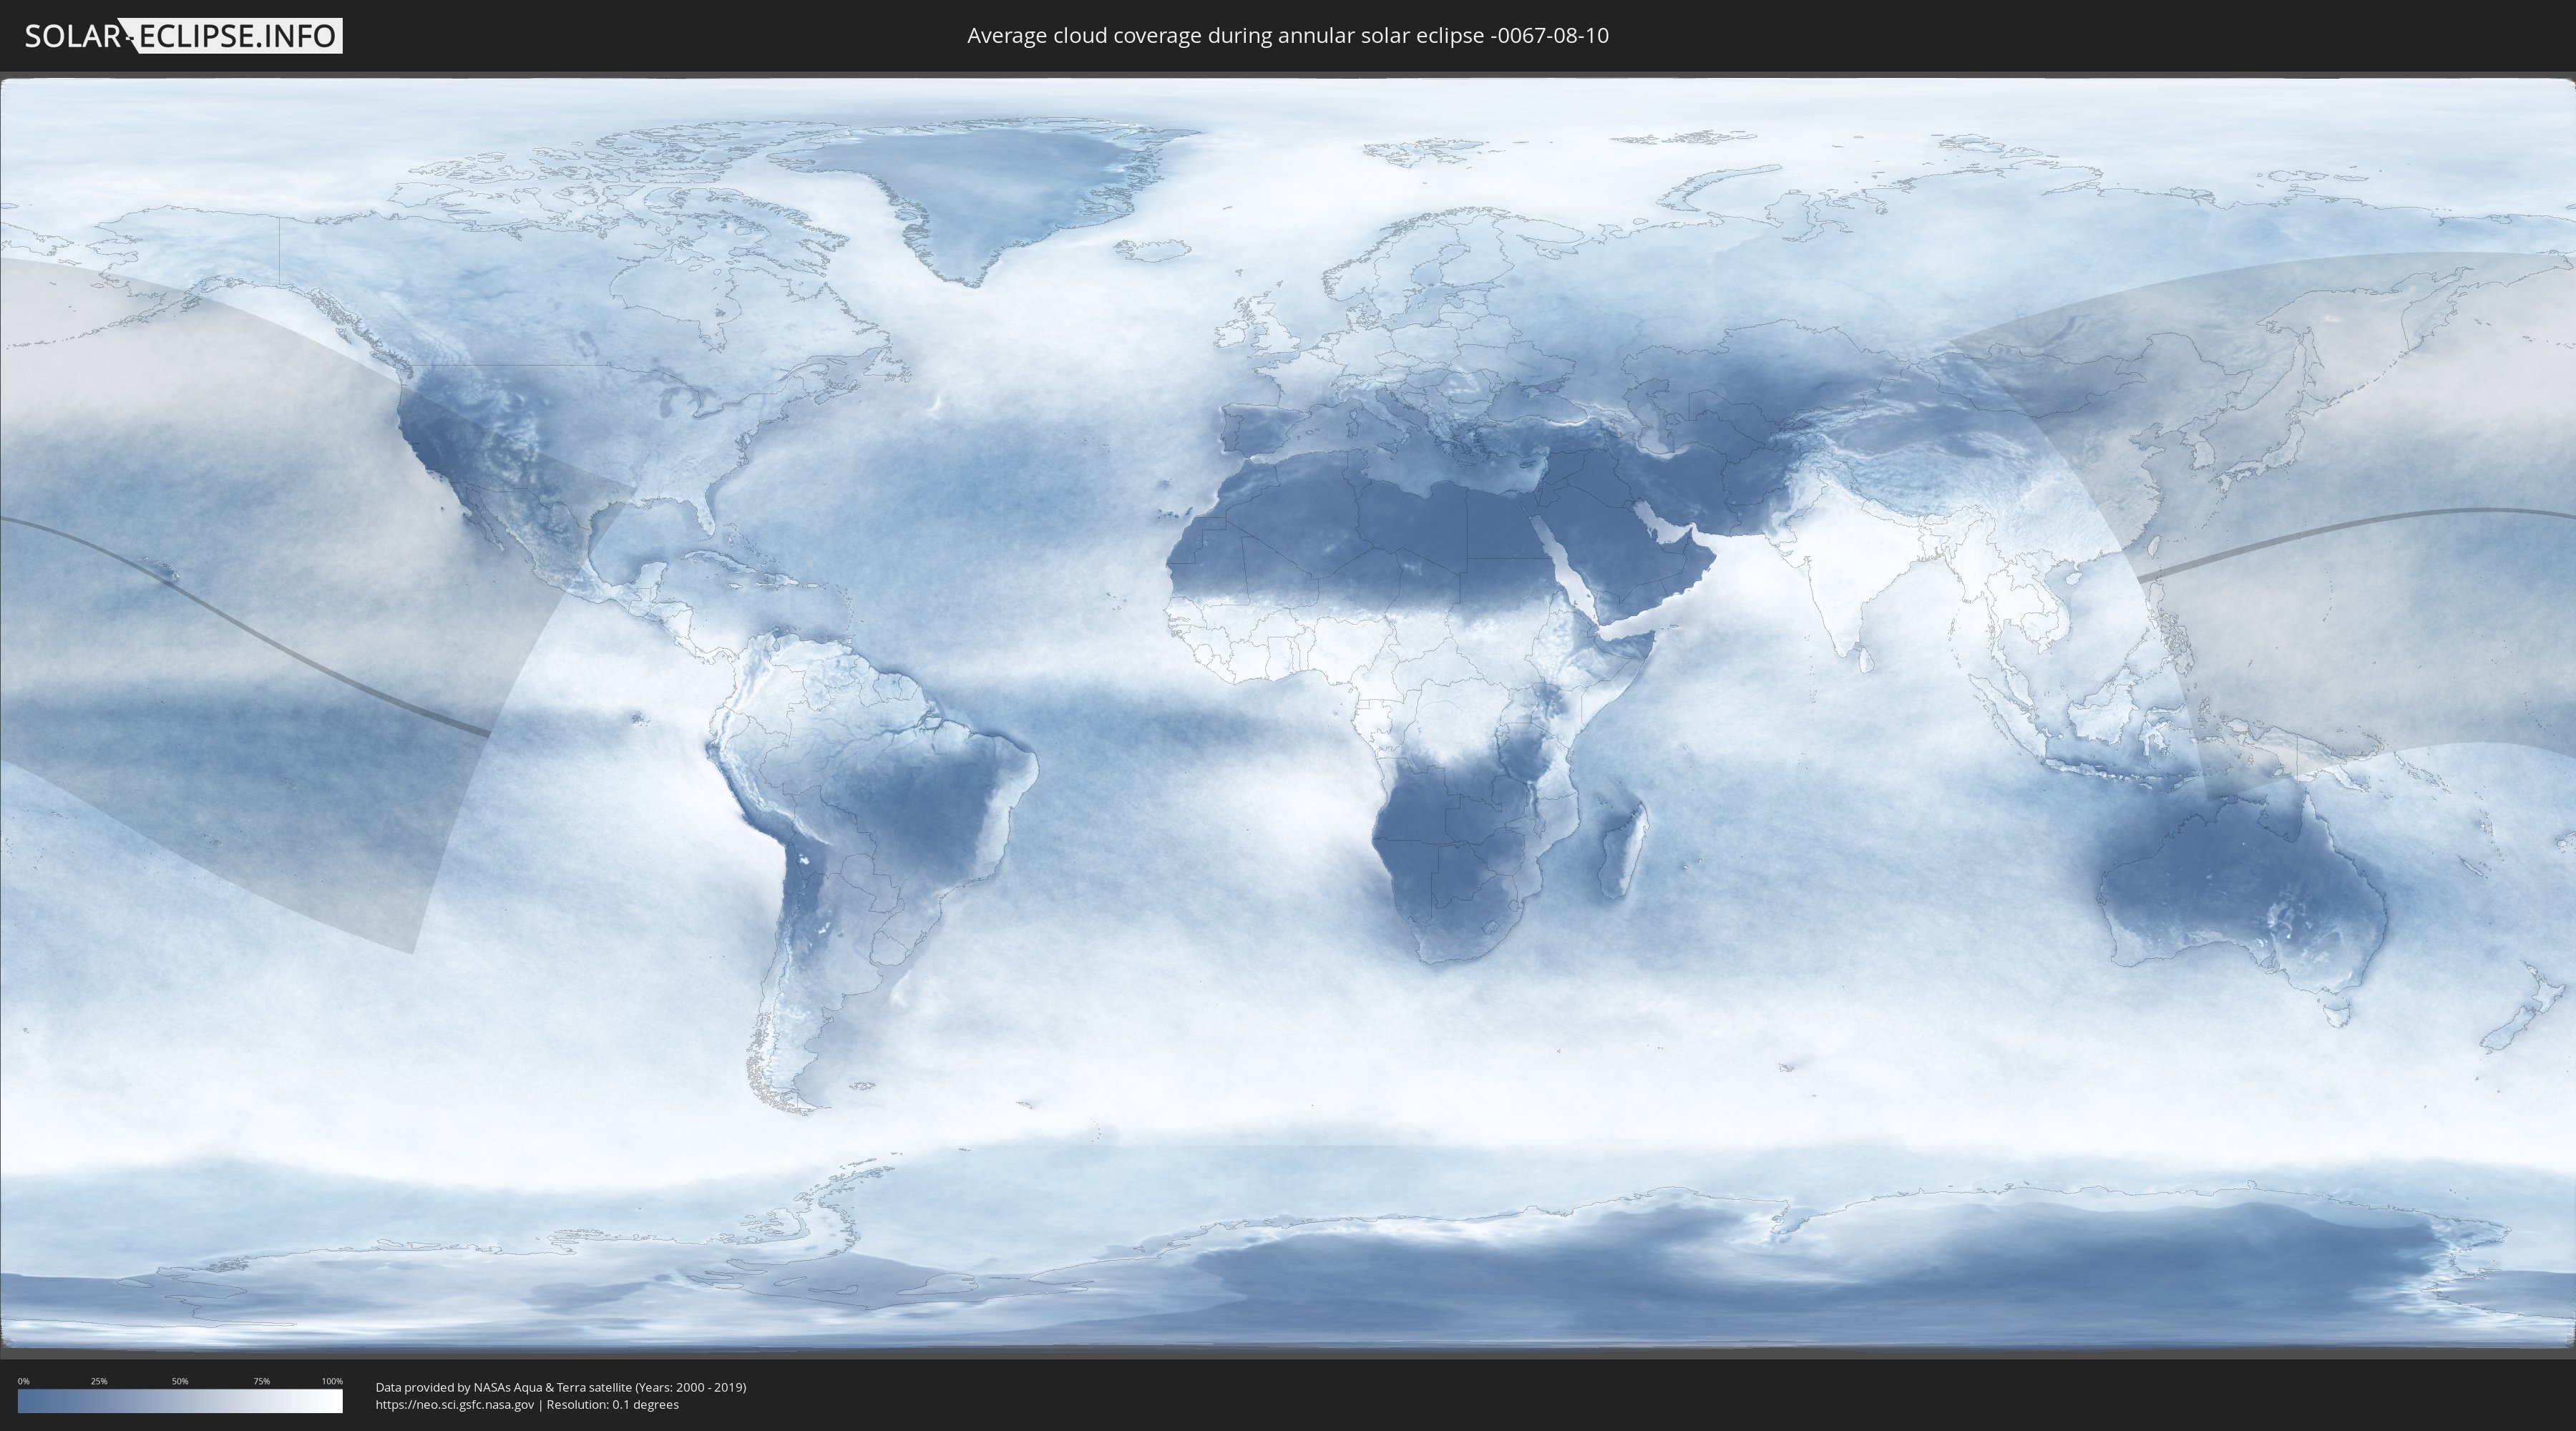Click the neo.sci.gsfc.nasa.gov URL text

(455, 1404)
